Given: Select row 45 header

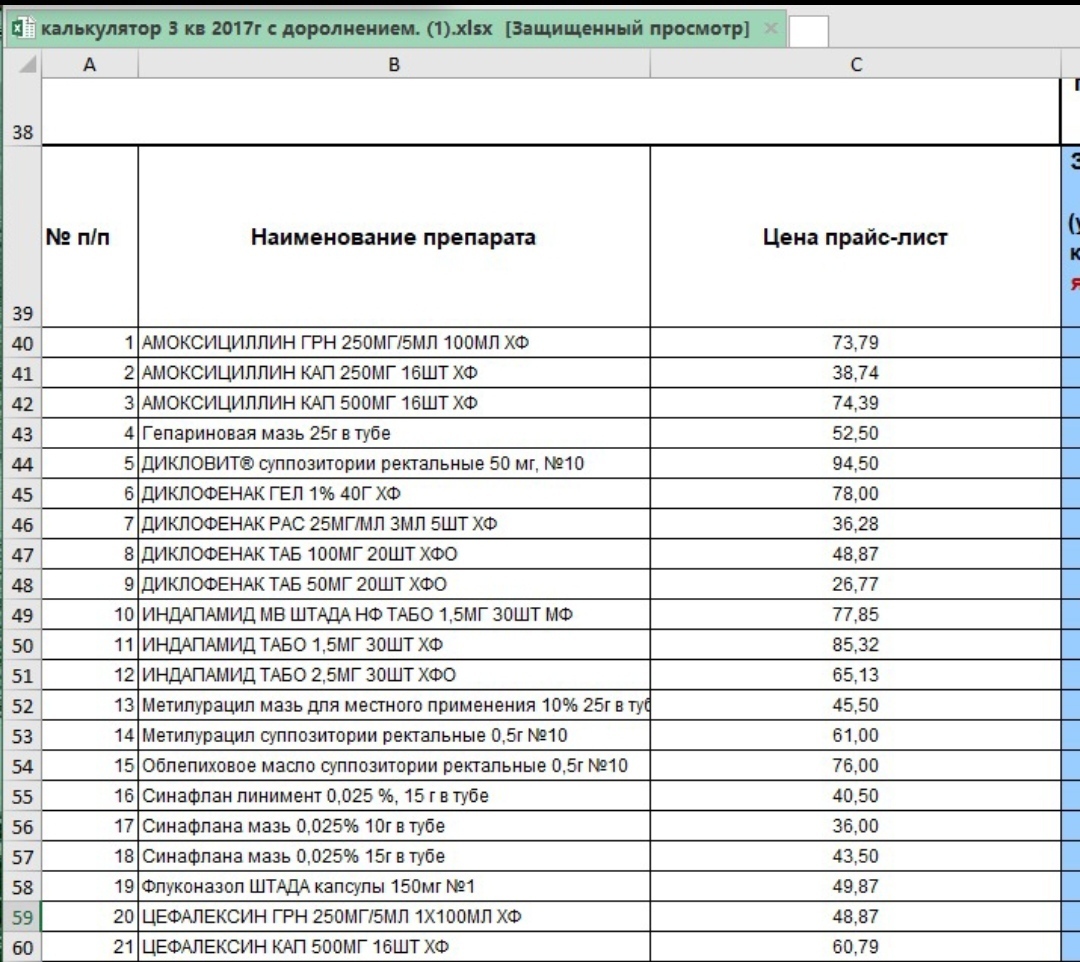Looking at the screenshot, I should click(23, 494).
